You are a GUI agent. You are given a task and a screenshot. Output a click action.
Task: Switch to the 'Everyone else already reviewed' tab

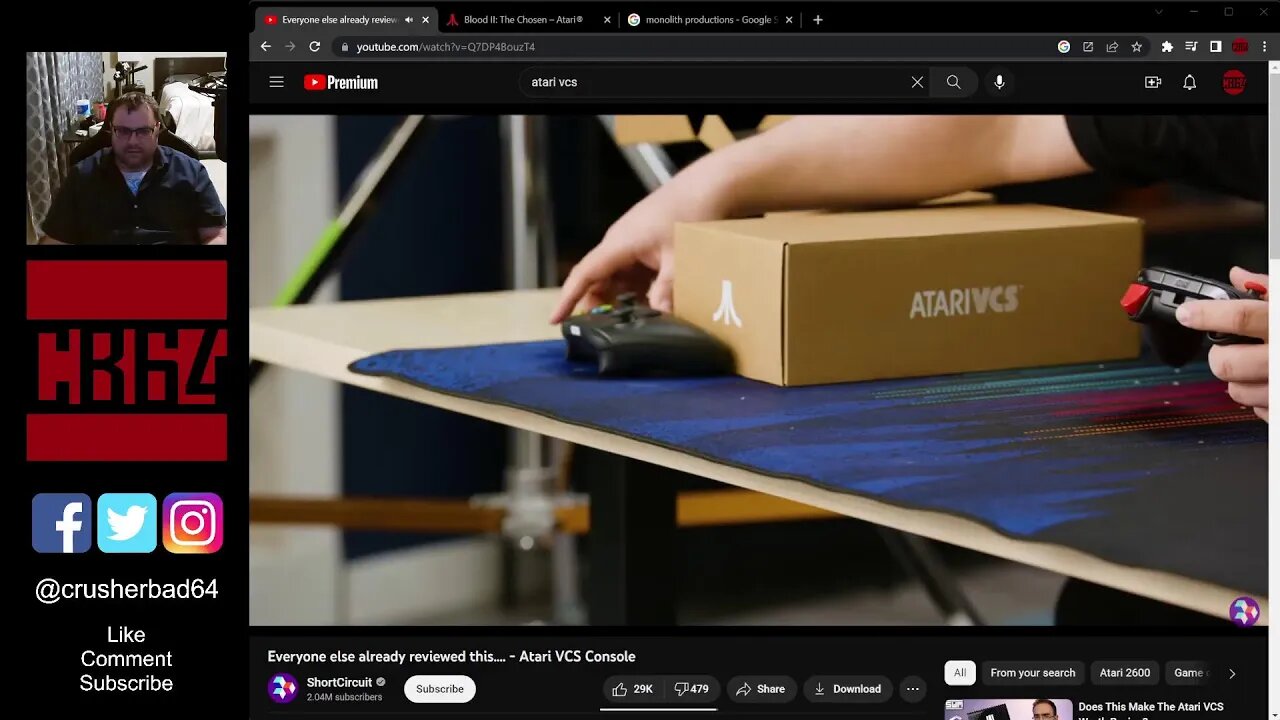(x=347, y=20)
